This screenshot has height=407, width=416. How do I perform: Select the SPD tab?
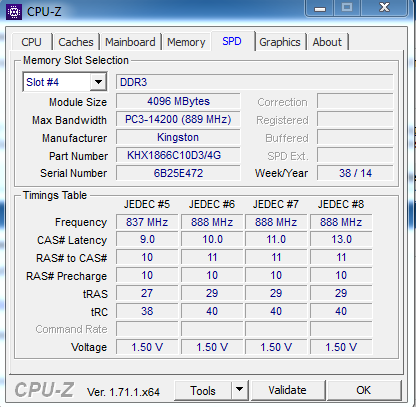click(x=232, y=41)
